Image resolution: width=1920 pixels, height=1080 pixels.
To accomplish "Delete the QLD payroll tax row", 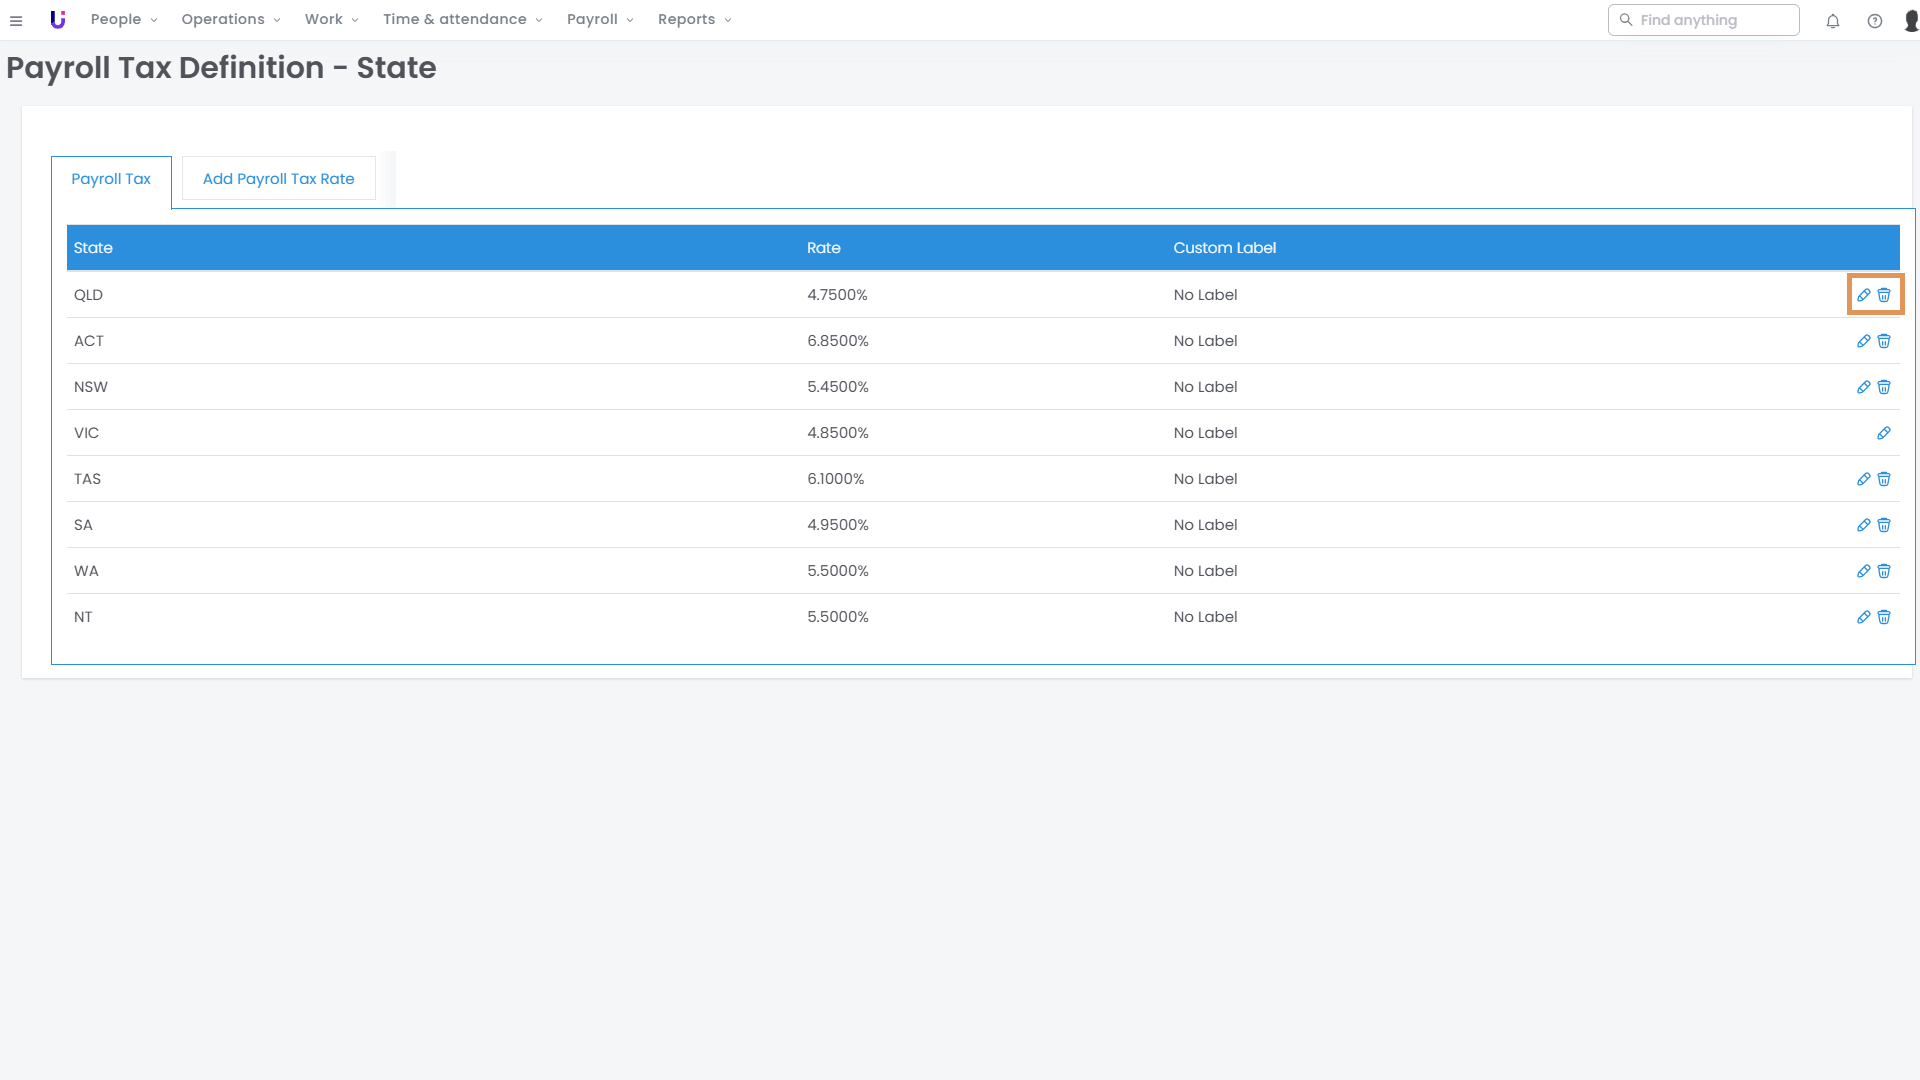I will coord(1884,295).
